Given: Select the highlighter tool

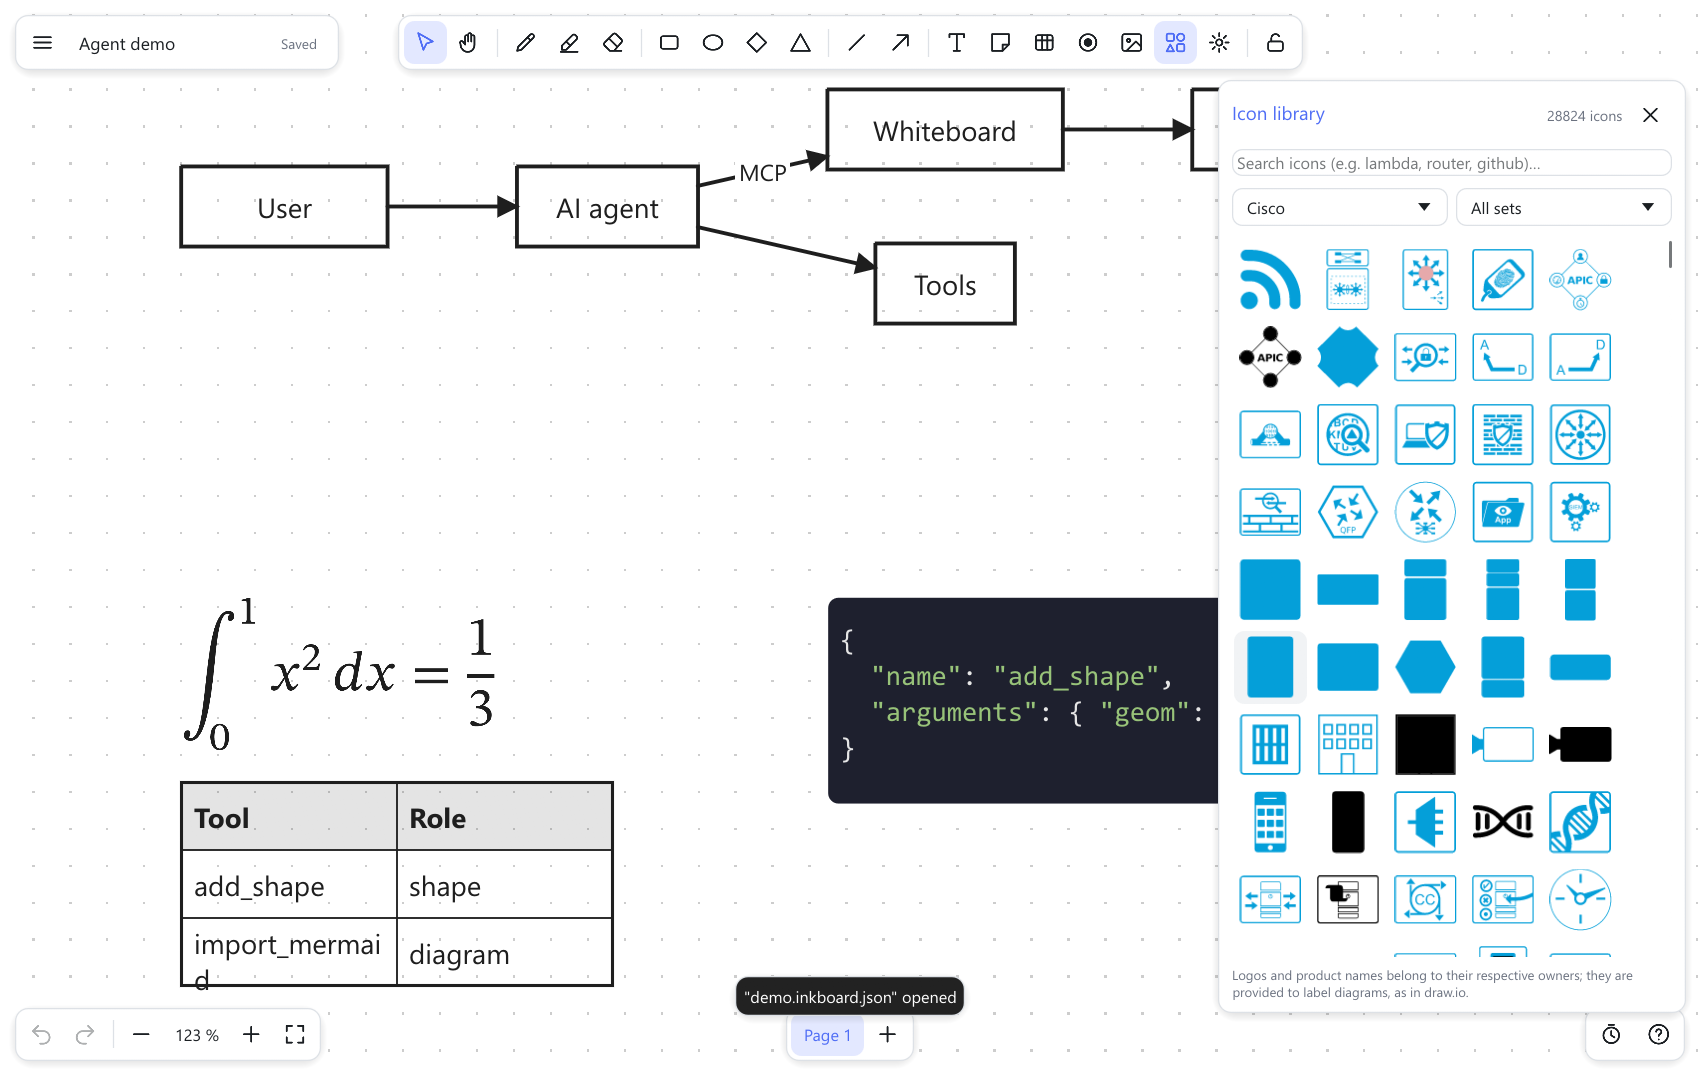Looking at the screenshot, I should click(569, 43).
